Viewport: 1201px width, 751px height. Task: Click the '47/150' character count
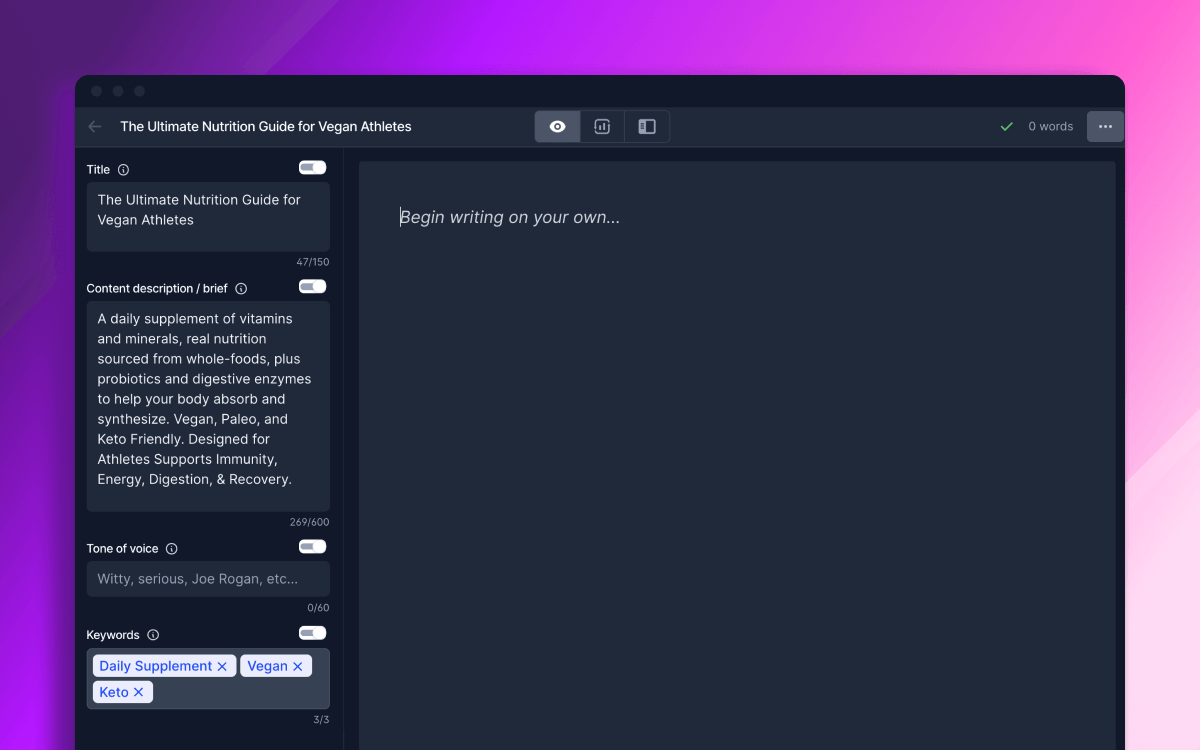313,262
